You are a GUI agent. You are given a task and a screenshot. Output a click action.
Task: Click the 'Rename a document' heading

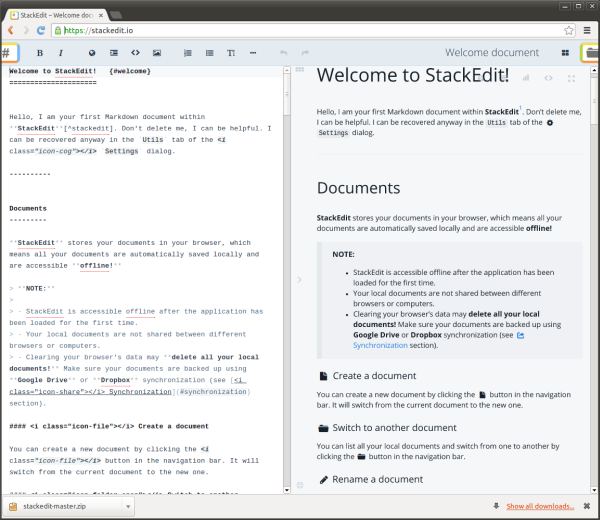377,479
